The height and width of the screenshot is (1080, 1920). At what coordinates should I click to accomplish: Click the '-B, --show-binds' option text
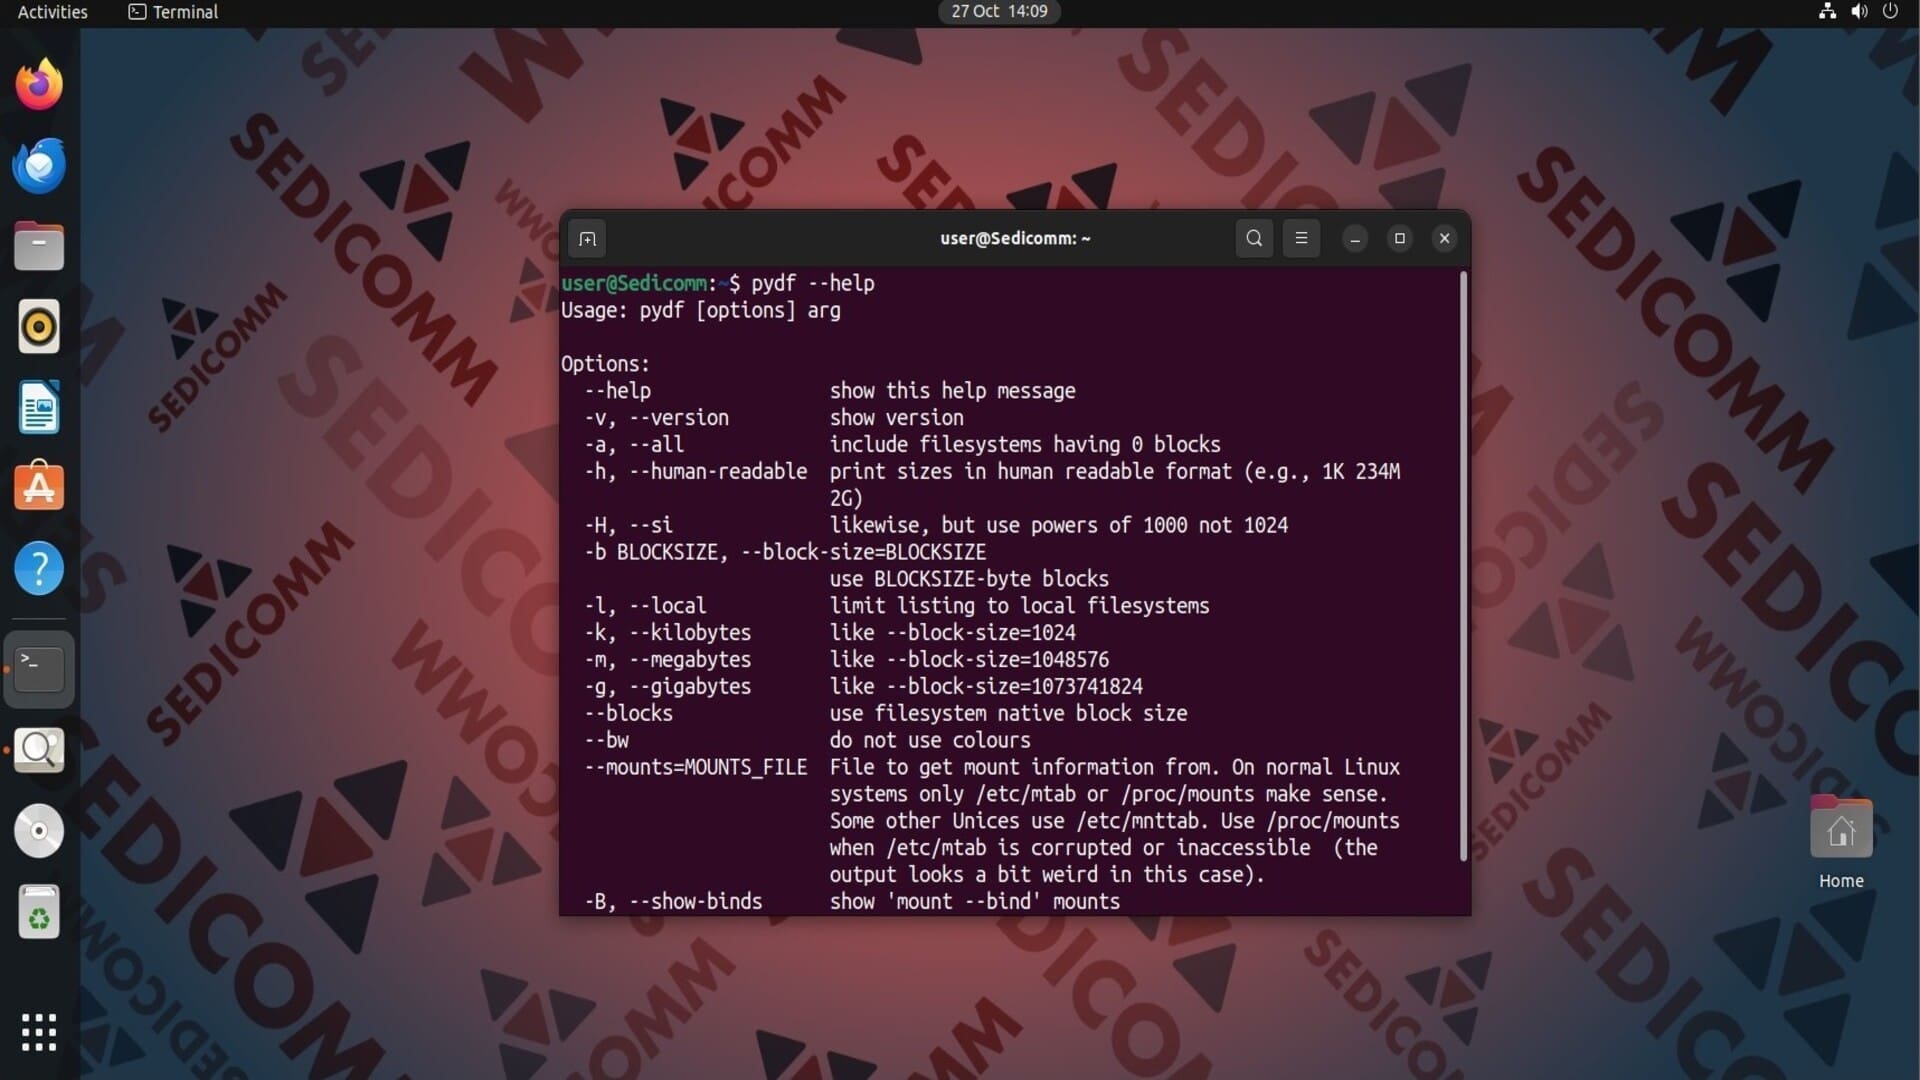pos(673,901)
